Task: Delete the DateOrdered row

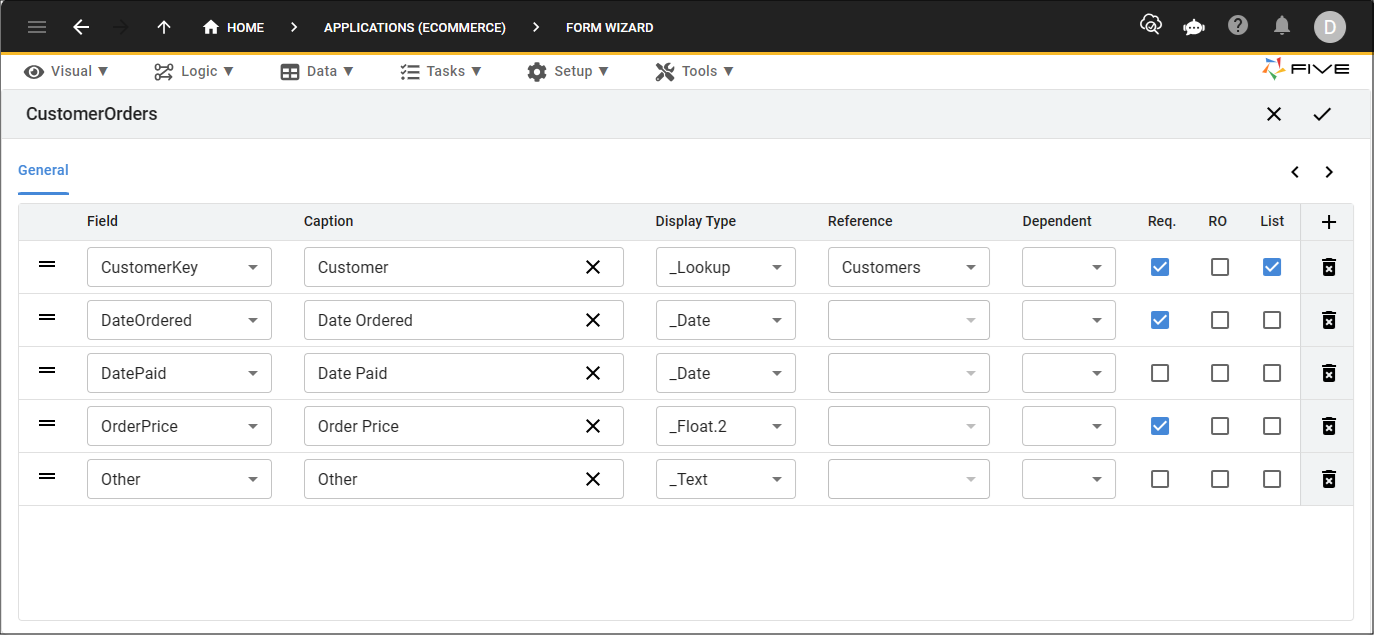Action: (x=1328, y=320)
